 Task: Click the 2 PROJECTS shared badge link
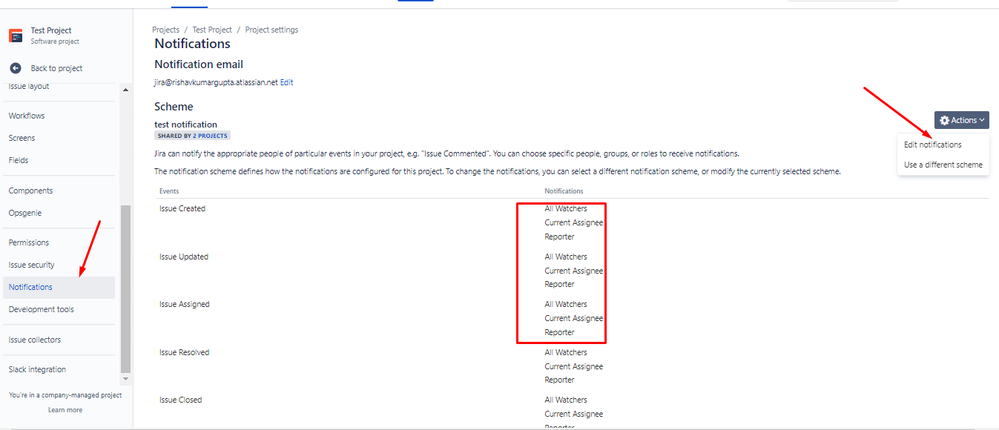click(210, 136)
